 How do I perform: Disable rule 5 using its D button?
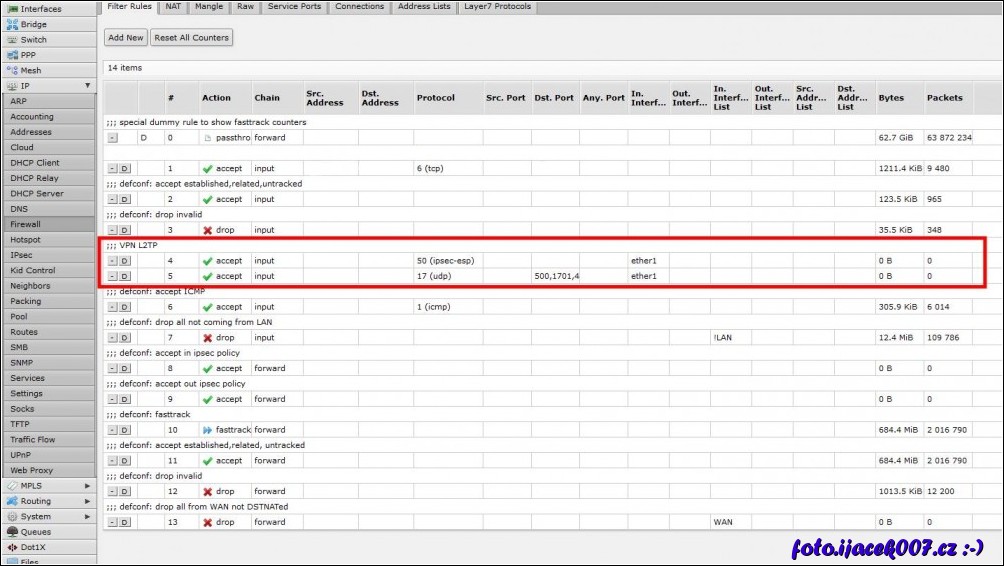pos(126,276)
